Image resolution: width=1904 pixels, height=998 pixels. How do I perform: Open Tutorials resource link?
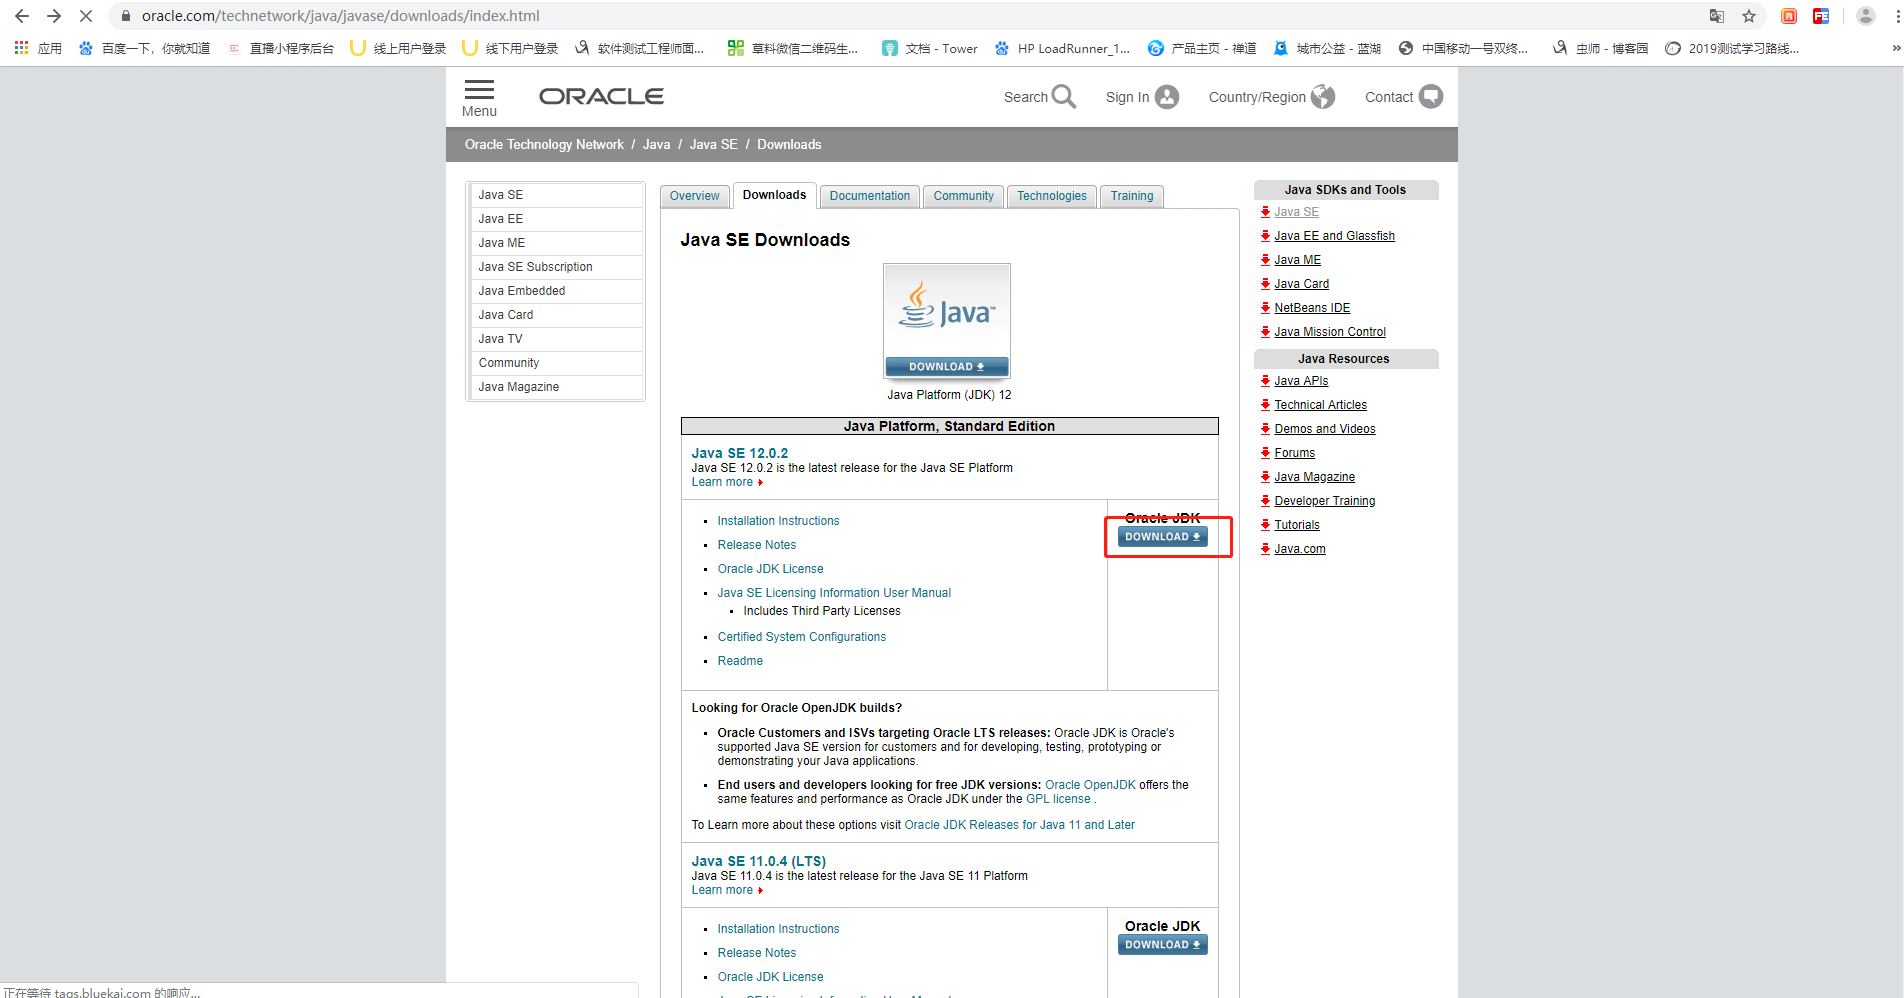[1297, 525]
